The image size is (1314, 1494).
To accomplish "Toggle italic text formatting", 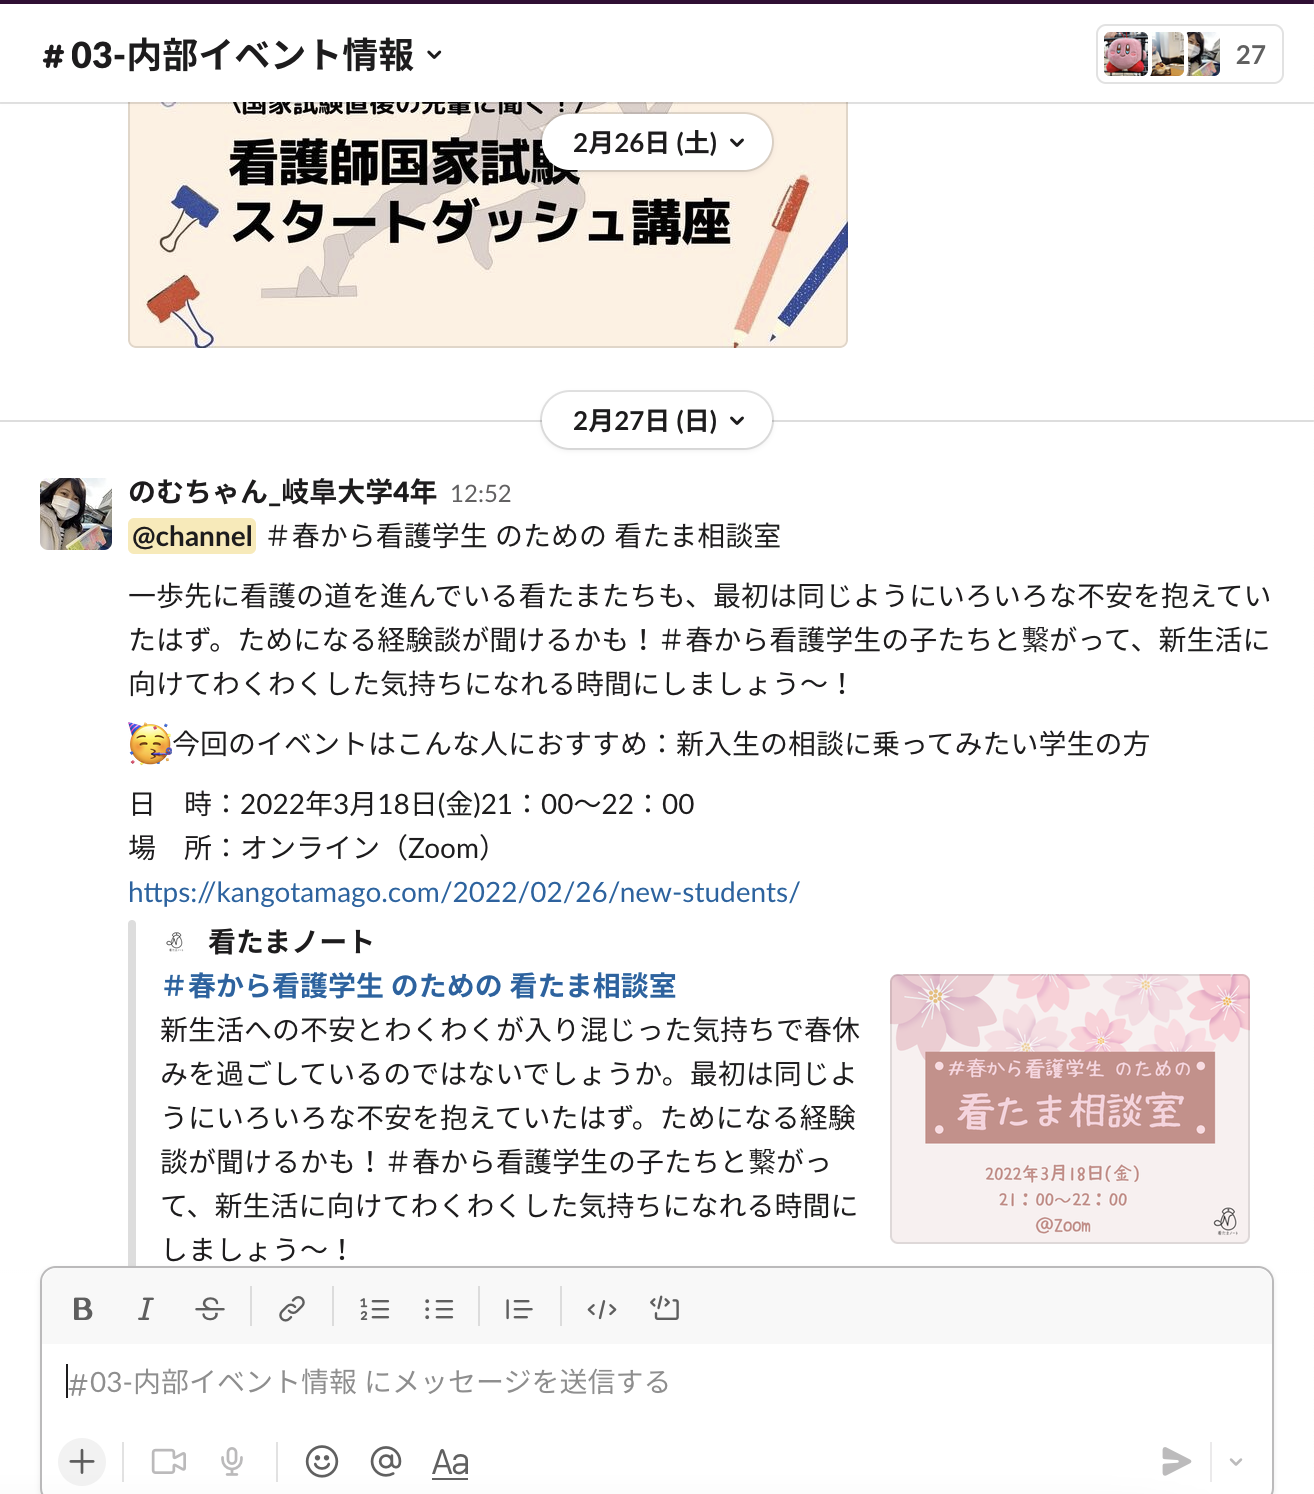I will pos(146,1309).
